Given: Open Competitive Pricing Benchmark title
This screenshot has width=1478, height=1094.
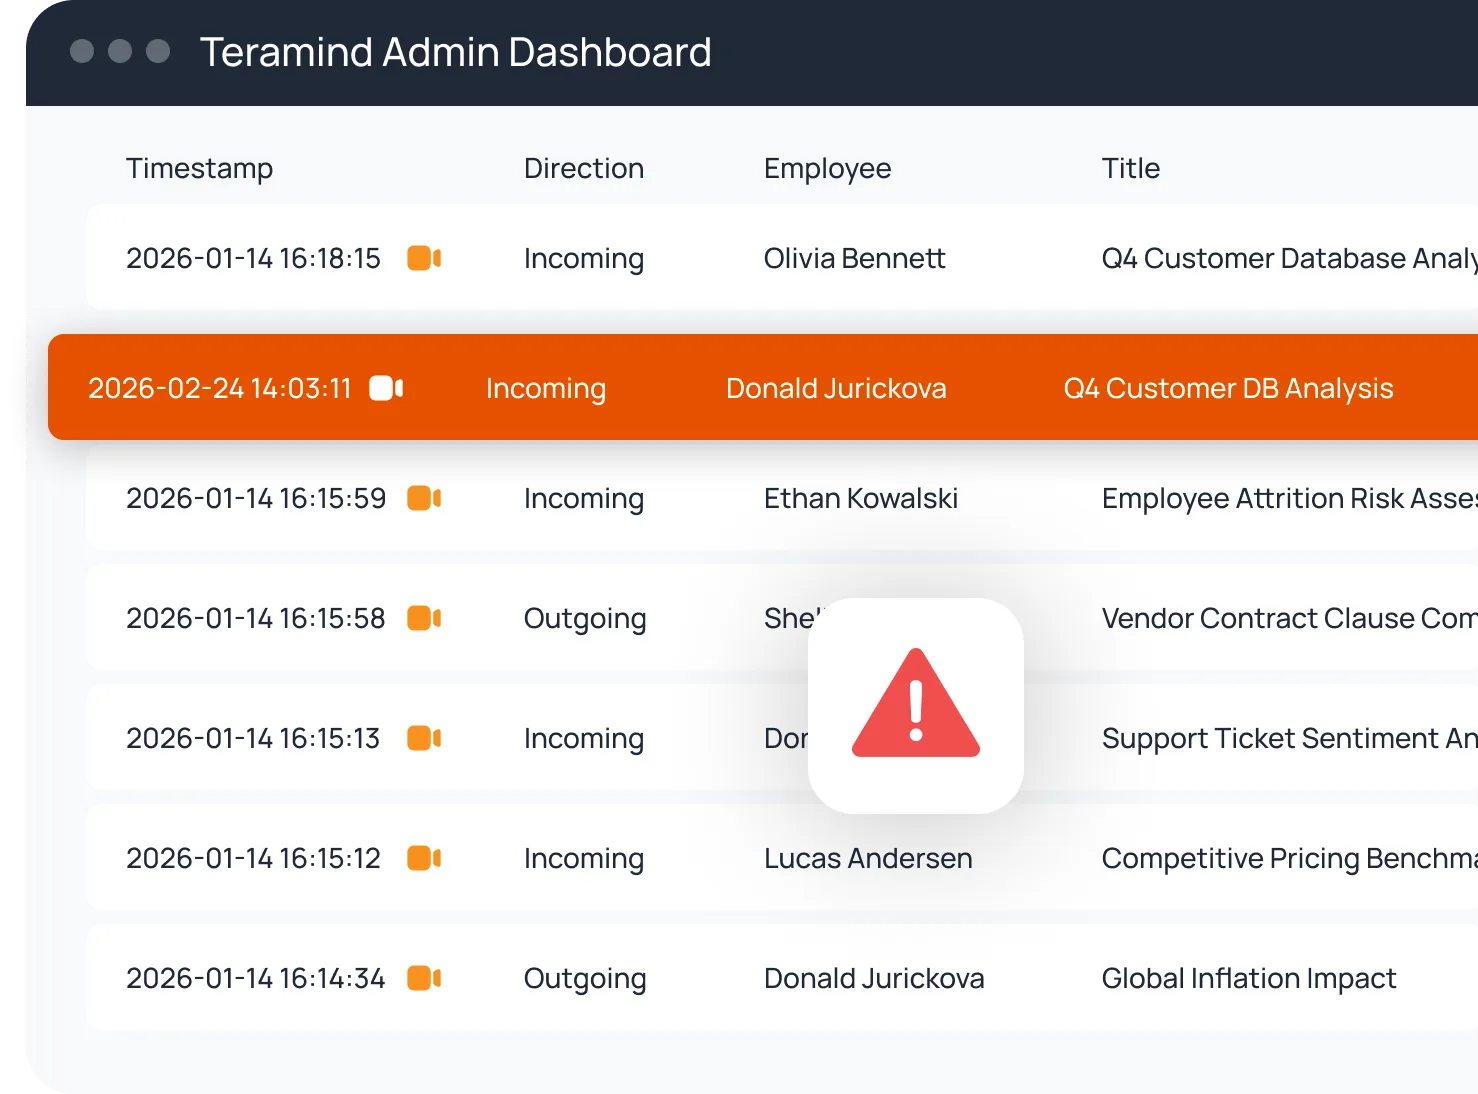Looking at the screenshot, I should 1289,858.
